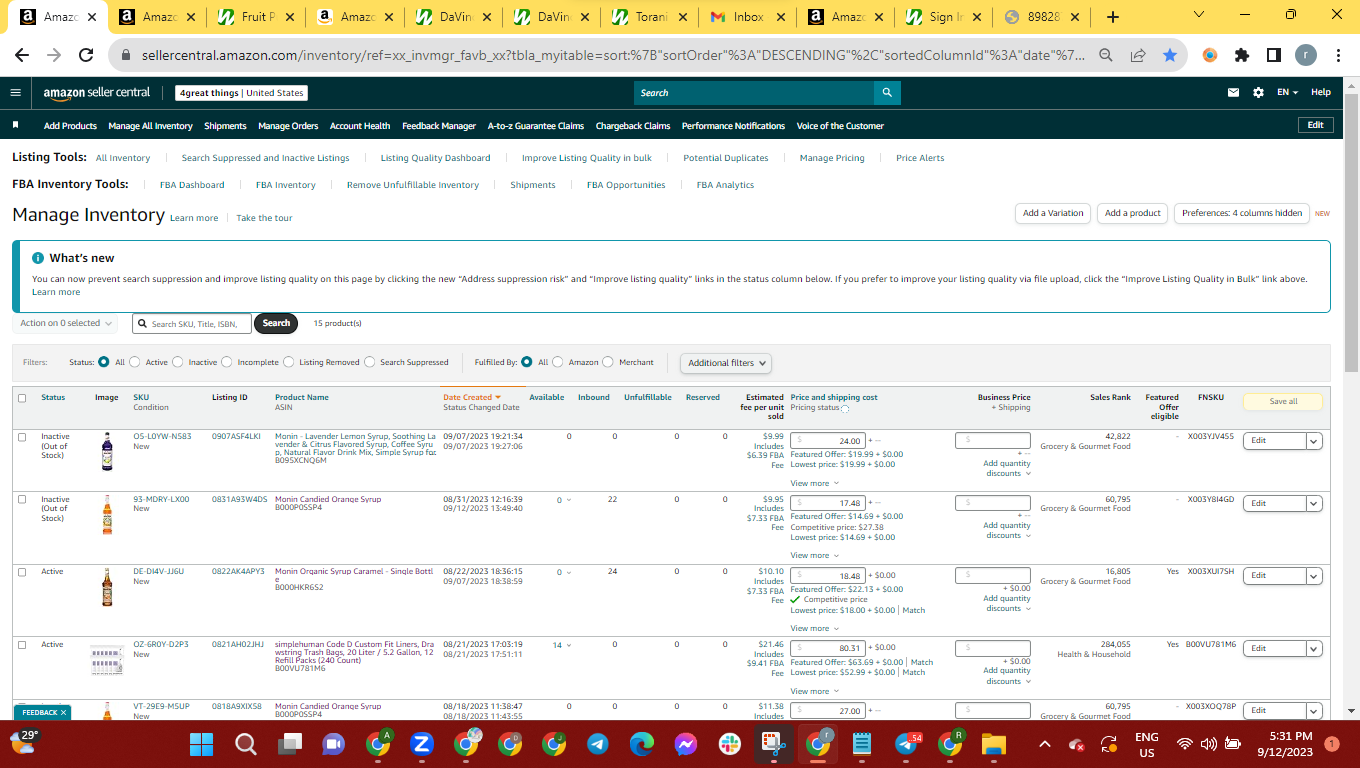Image resolution: width=1360 pixels, height=768 pixels.
Task: Select checkbox for SKU OZ-6R0Y-D2P3 row
Action: (x=22, y=645)
